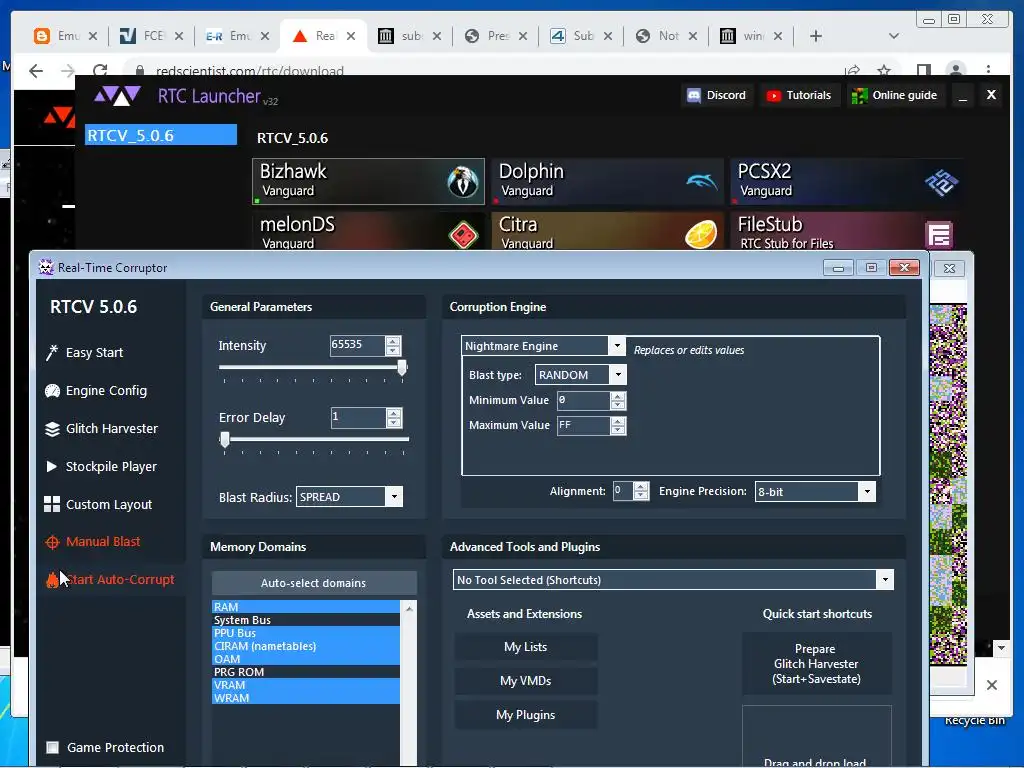Open Custom Layout grid icon

click(x=52, y=504)
